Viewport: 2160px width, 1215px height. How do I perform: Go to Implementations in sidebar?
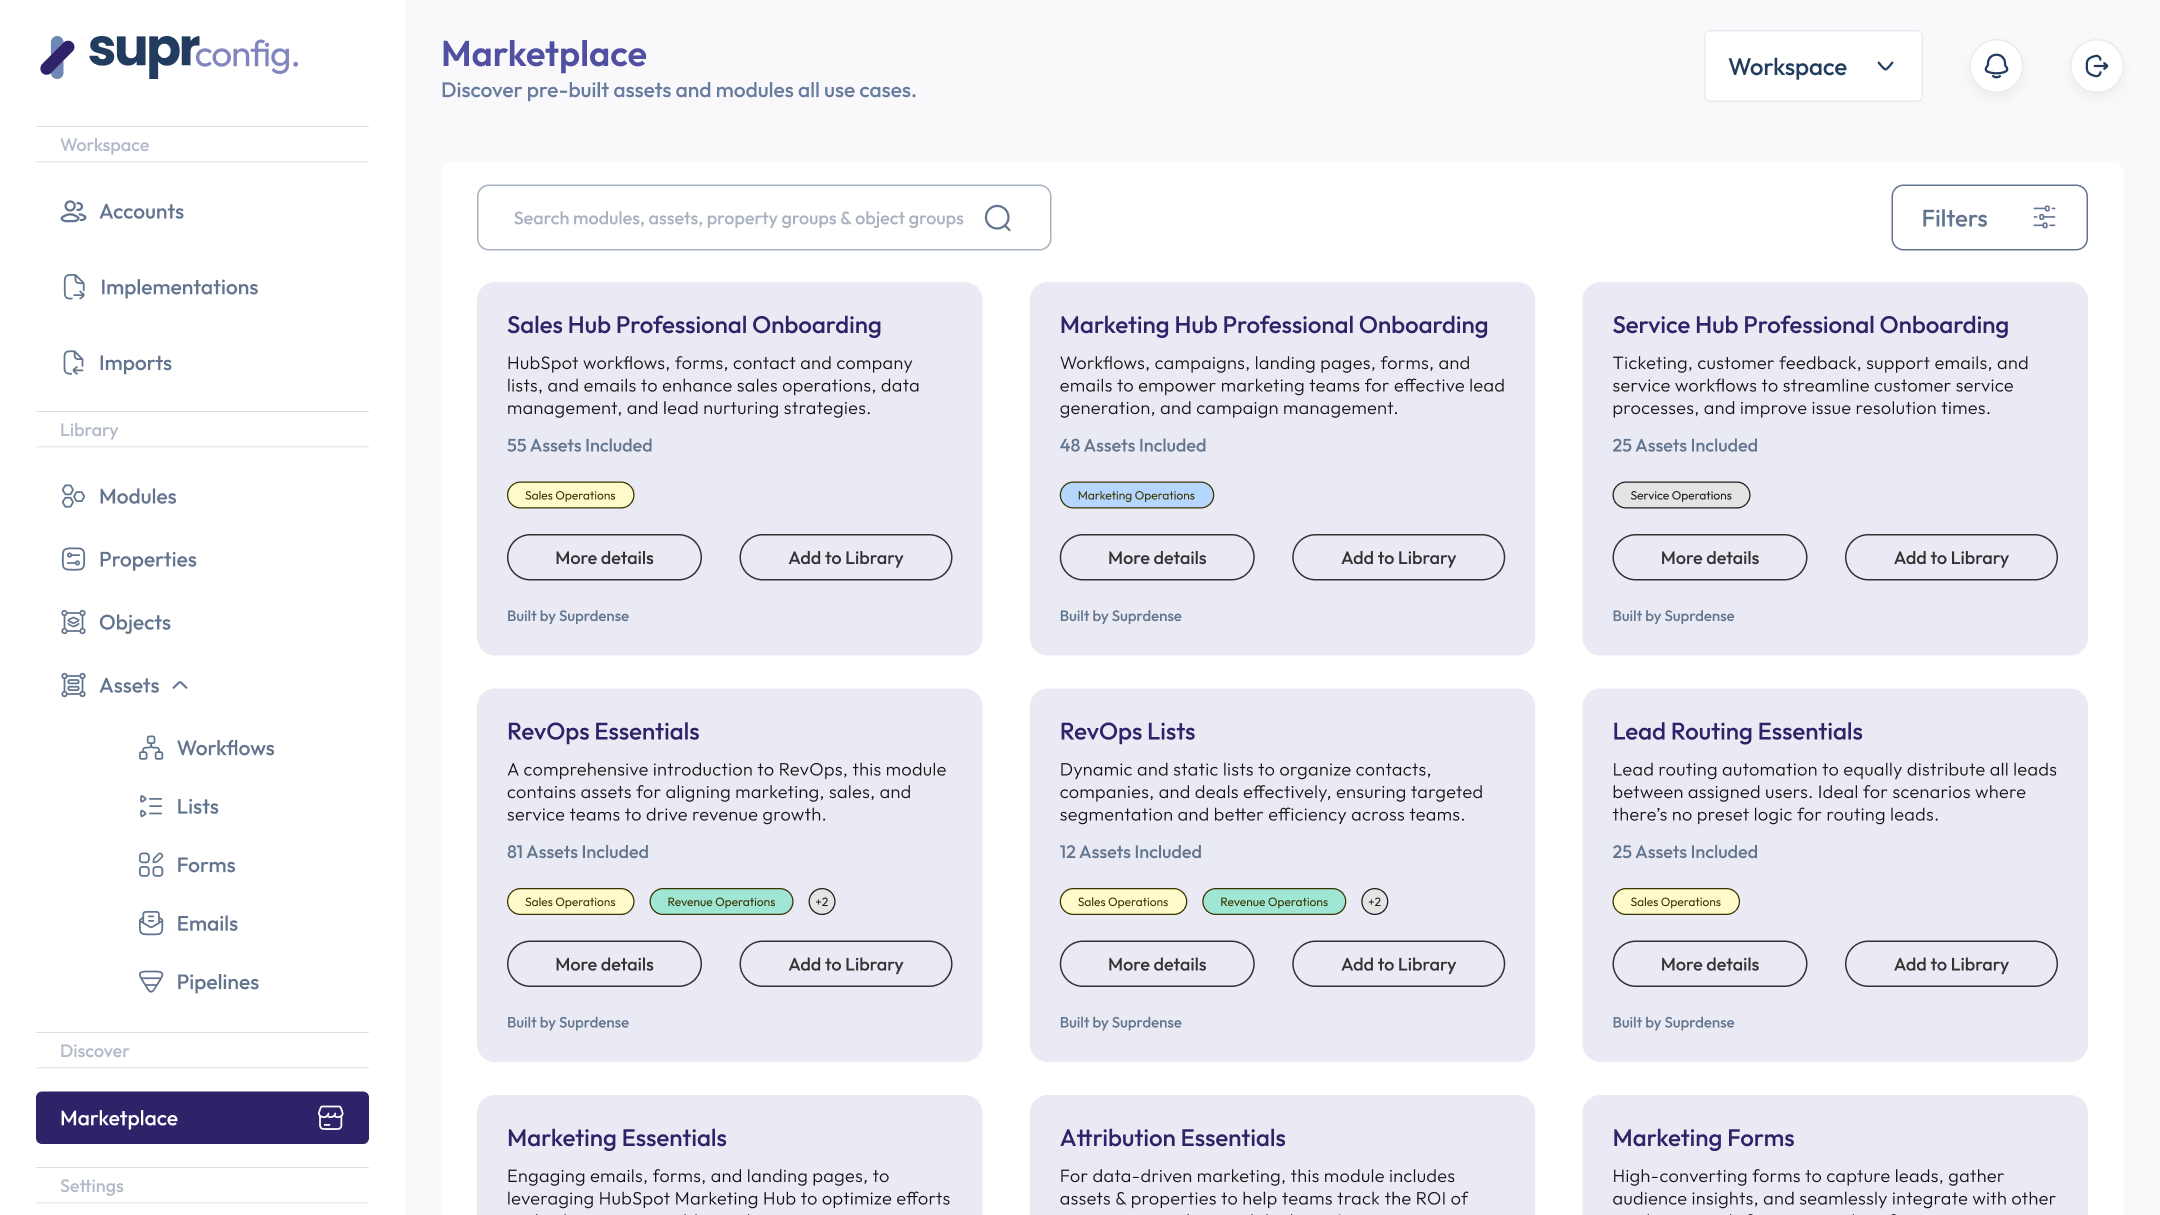[178, 288]
